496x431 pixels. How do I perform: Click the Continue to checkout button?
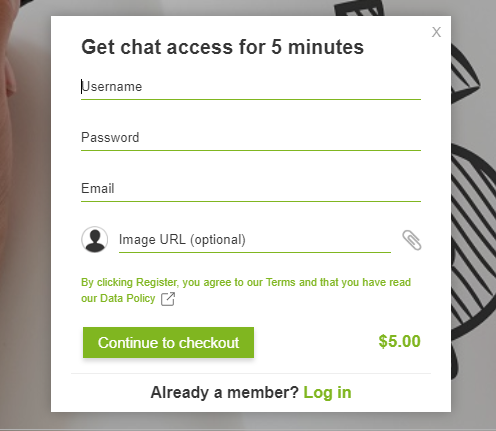tap(168, 343)
